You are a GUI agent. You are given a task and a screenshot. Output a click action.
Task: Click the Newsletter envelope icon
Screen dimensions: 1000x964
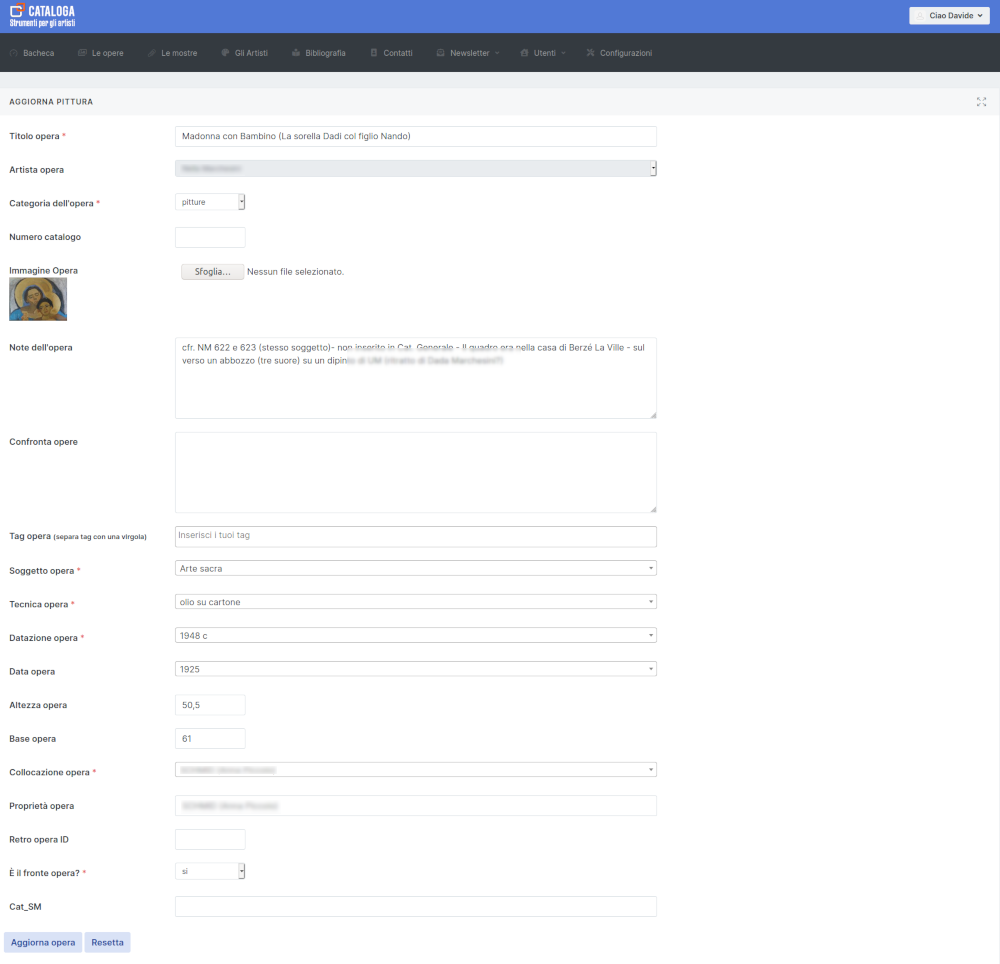click(441, 53)
